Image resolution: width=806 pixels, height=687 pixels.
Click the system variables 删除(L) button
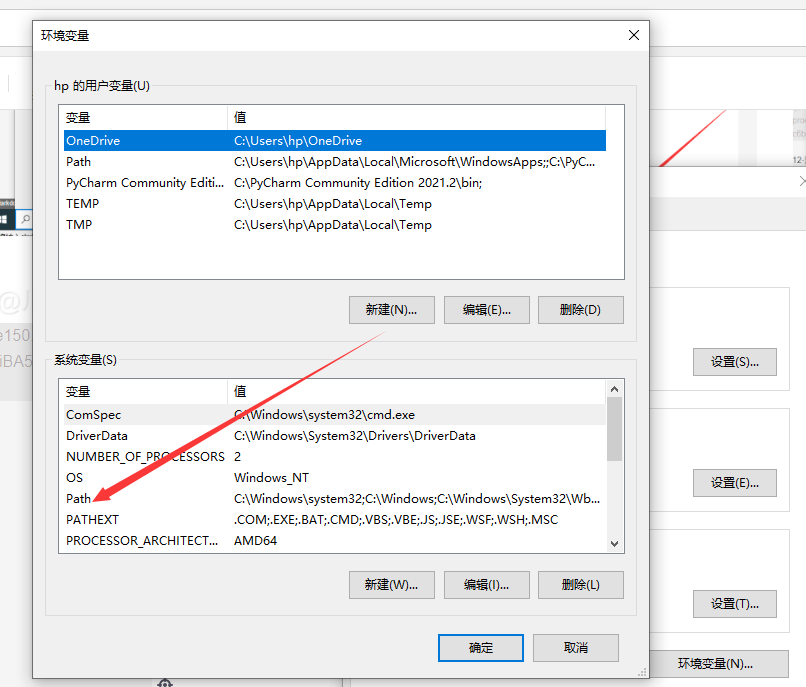[580, 585]
